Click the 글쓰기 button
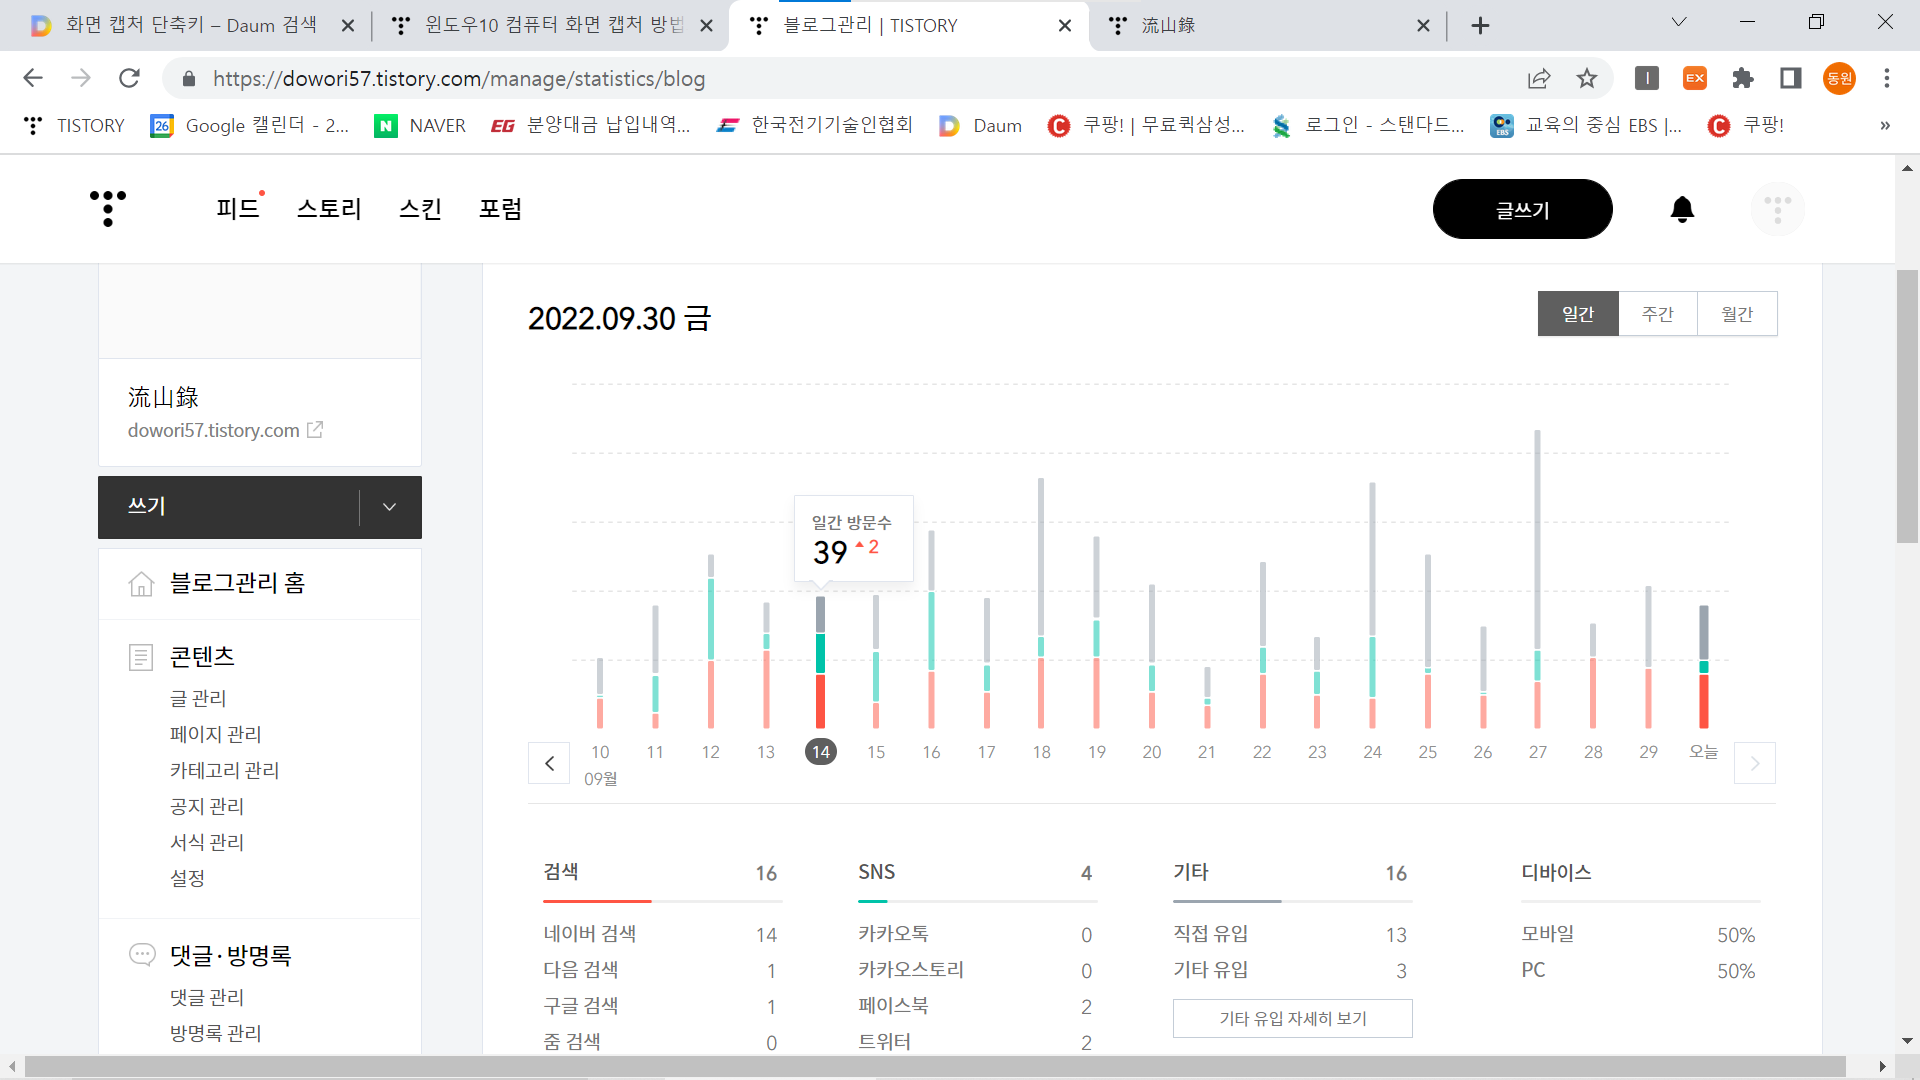 pyautogui.click(x=1522, y=209)
